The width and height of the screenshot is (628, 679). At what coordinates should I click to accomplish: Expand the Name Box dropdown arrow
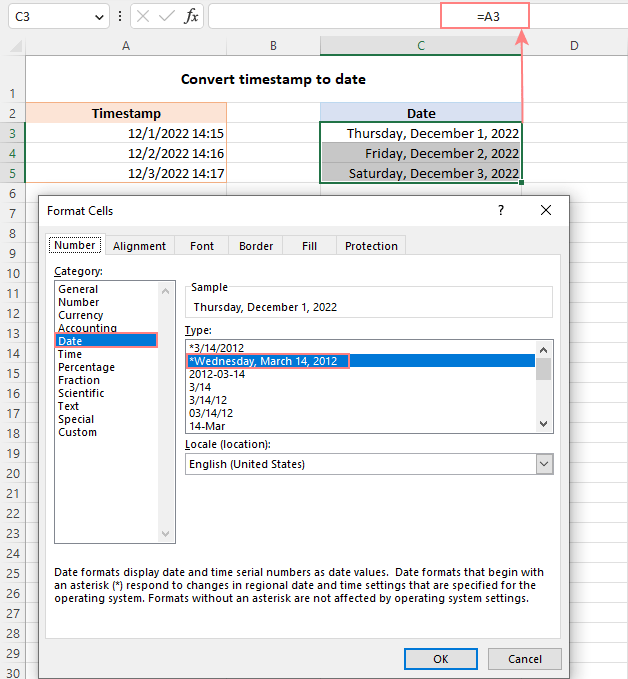click(98, 16)
